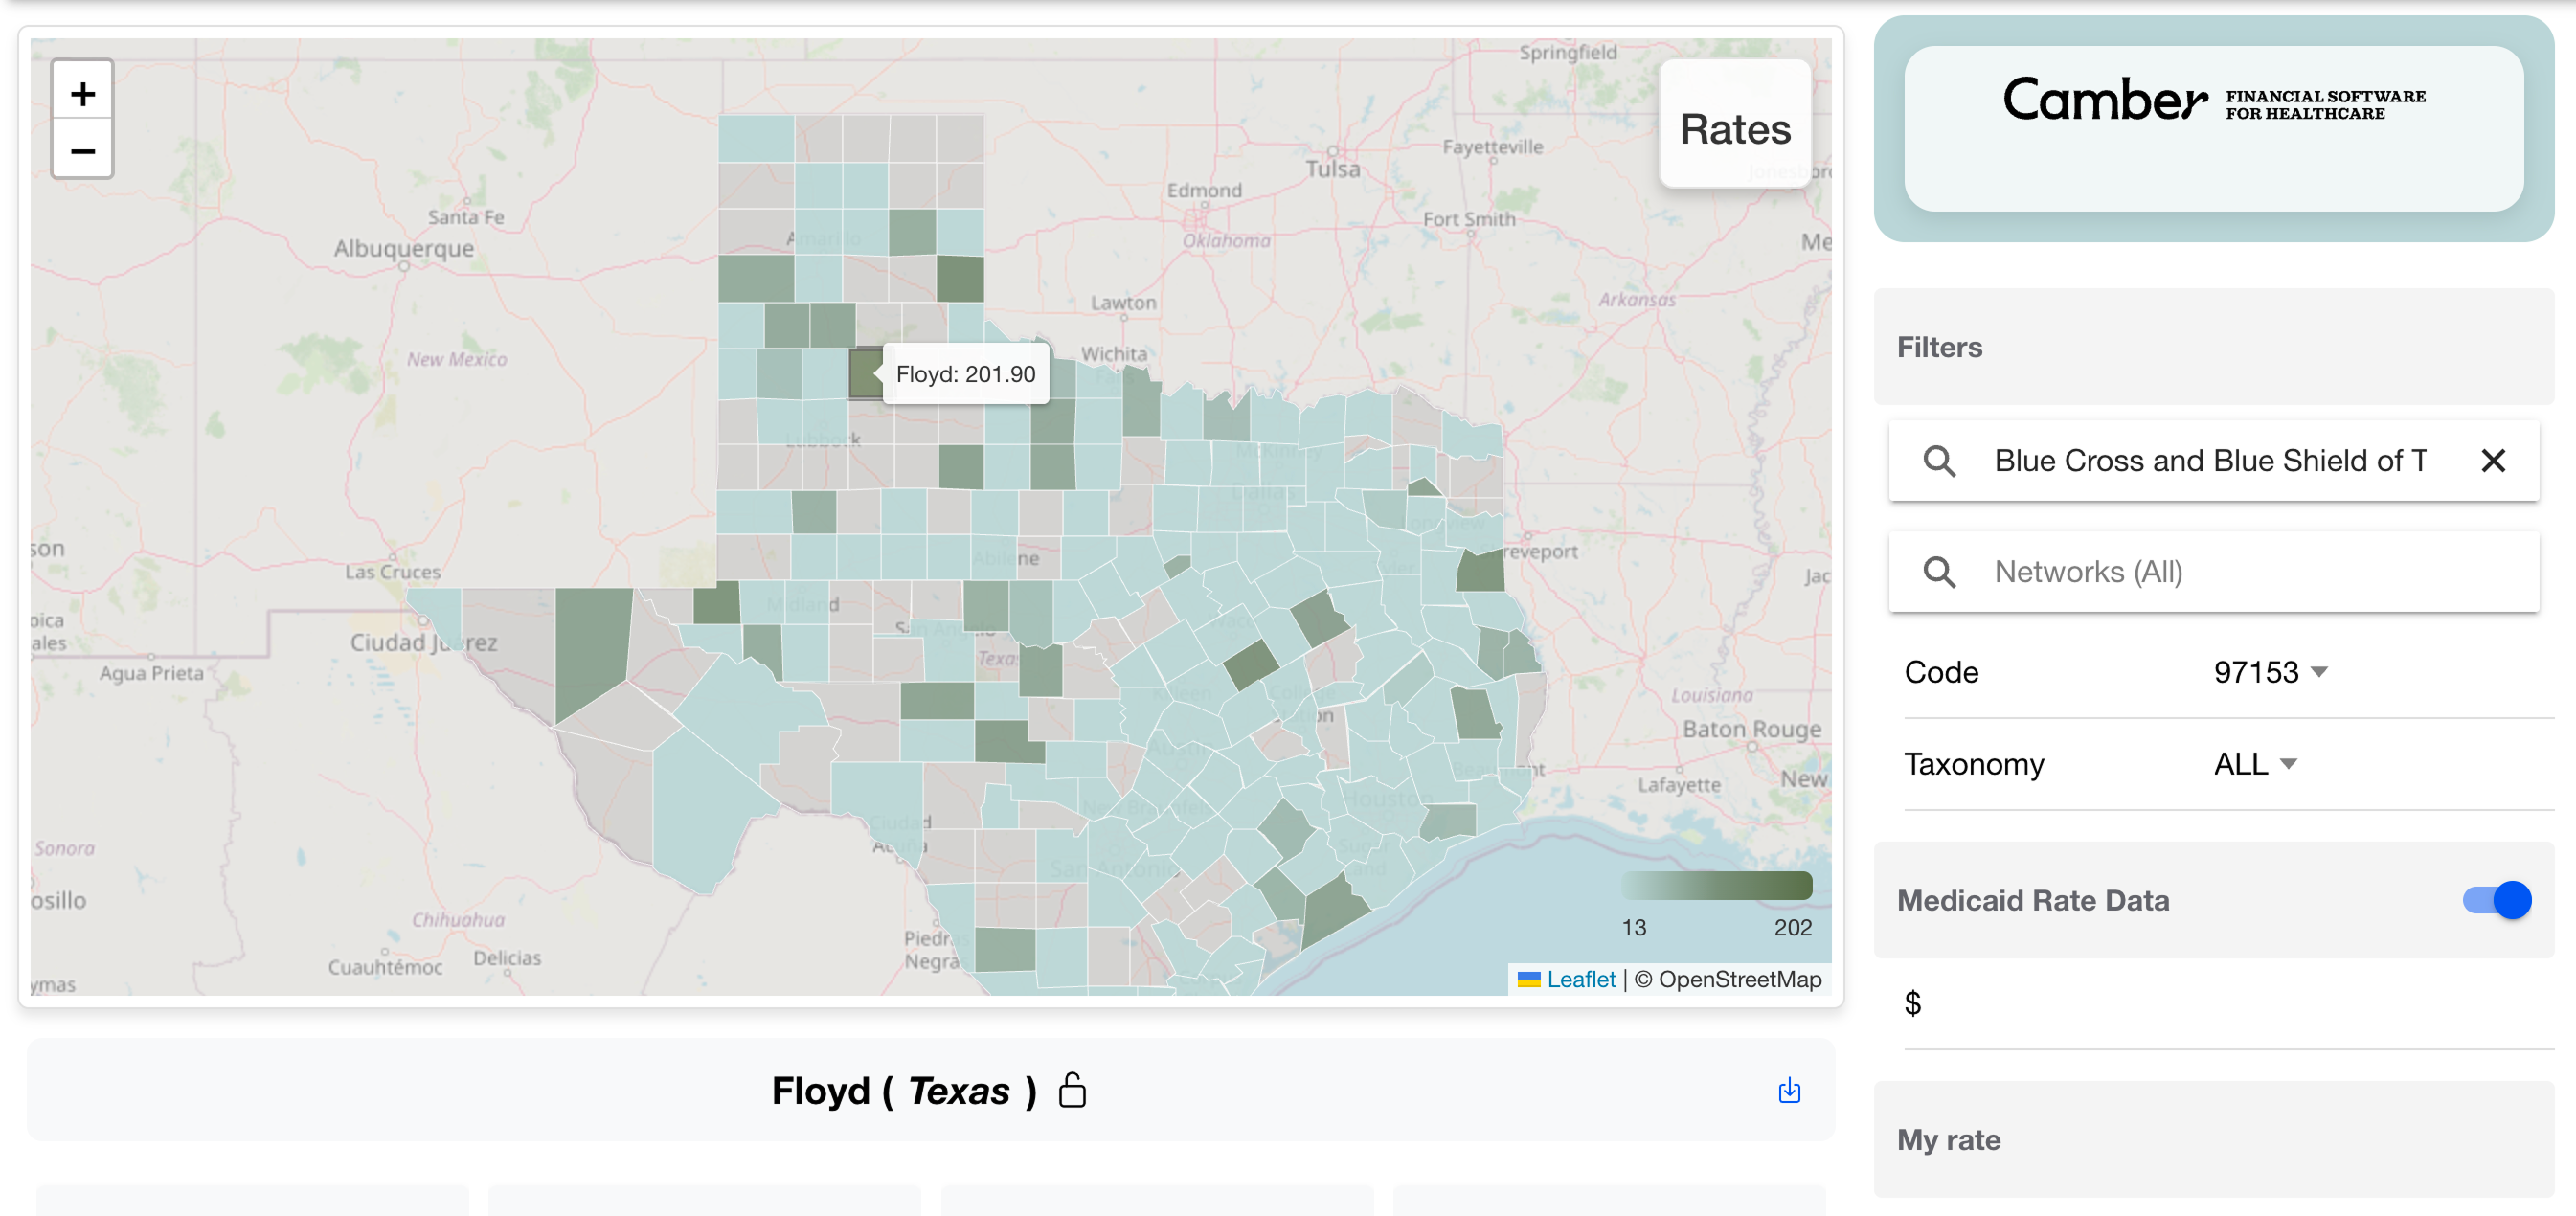Disable the Medicaid Rate Data switch

tap(2496, 900)
